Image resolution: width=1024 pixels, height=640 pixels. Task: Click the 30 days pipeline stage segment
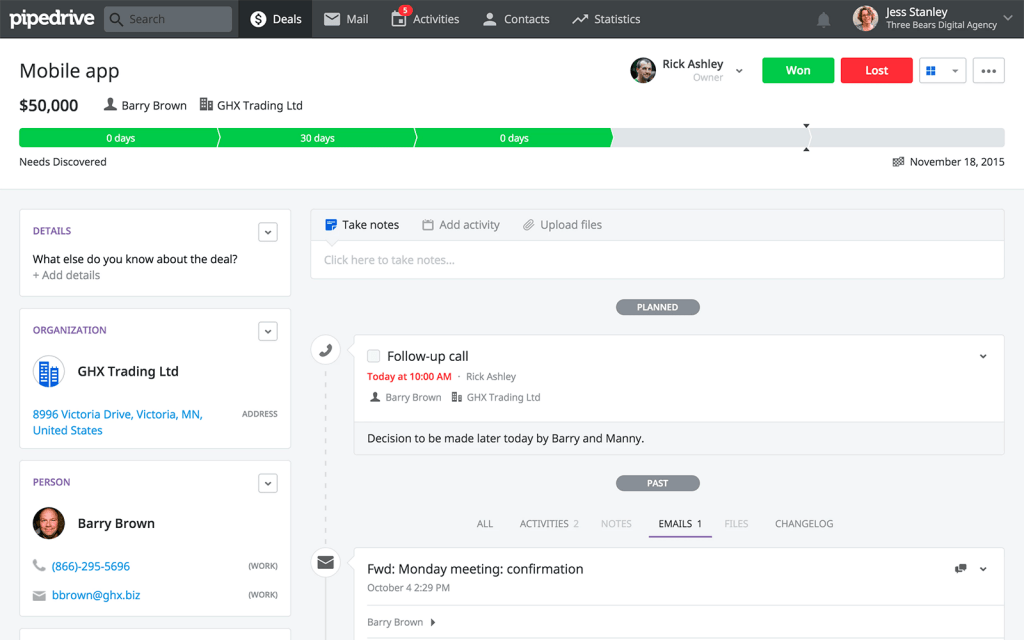317,137
